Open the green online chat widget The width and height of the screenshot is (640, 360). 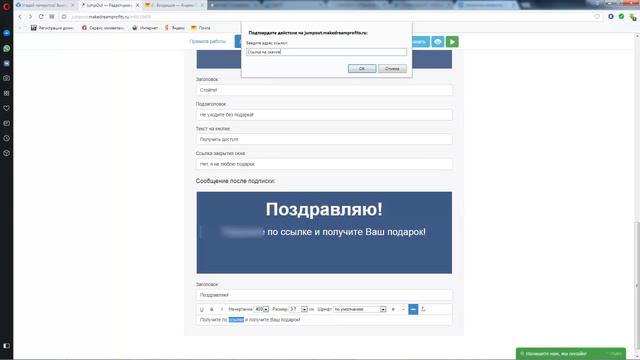coord(571,353)
